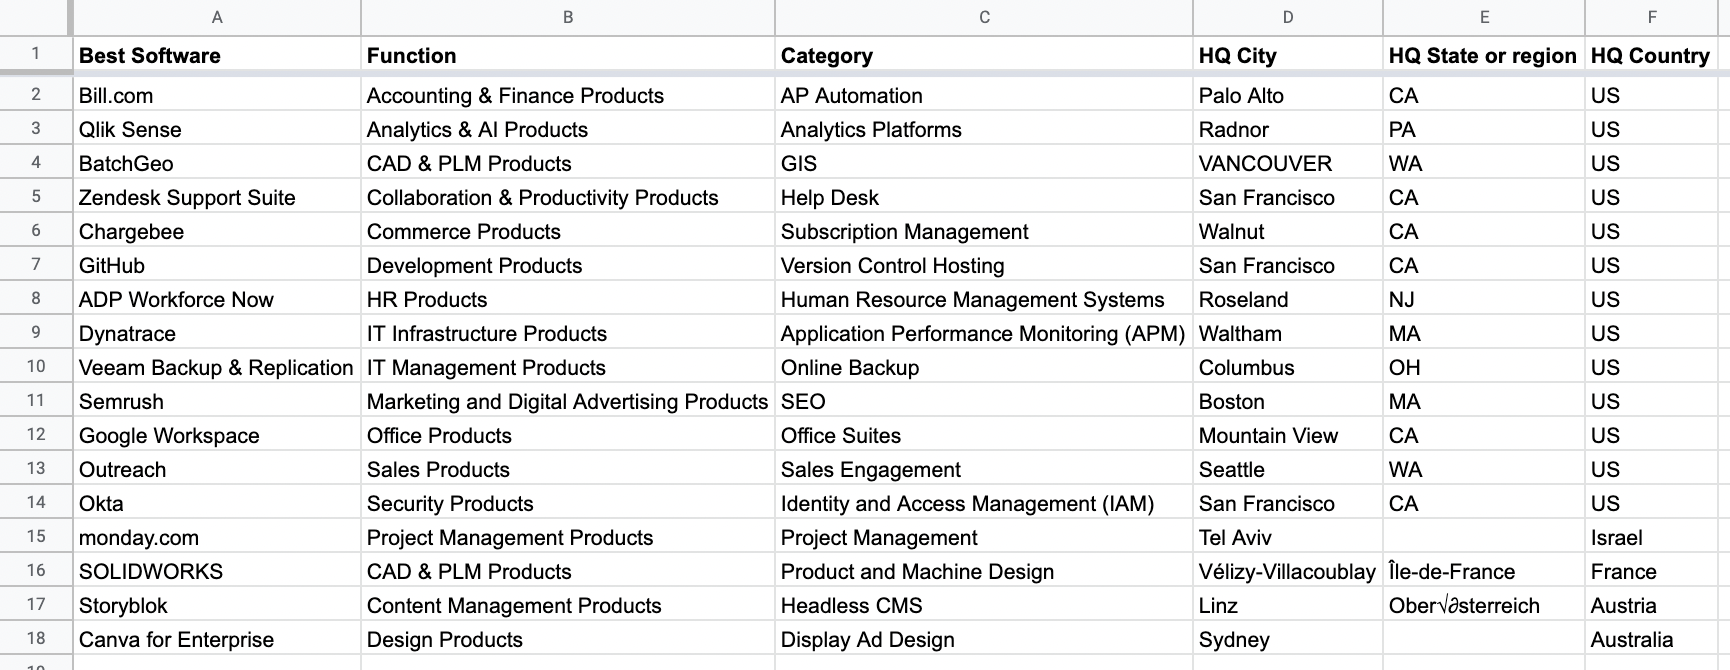Screen dimensions: 1730x670
Task: Select the Google Workspace cell
Action: [x=217, y=435]
